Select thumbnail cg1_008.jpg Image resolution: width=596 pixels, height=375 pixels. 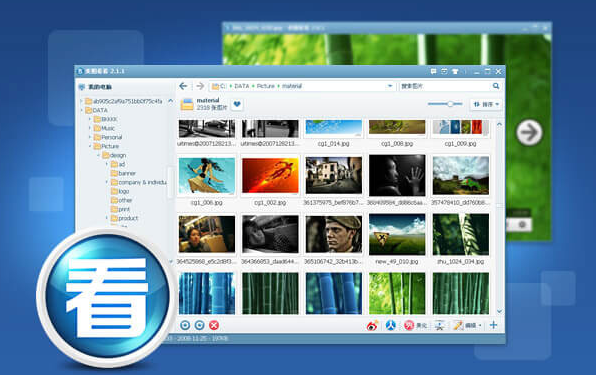coord(397,129)
